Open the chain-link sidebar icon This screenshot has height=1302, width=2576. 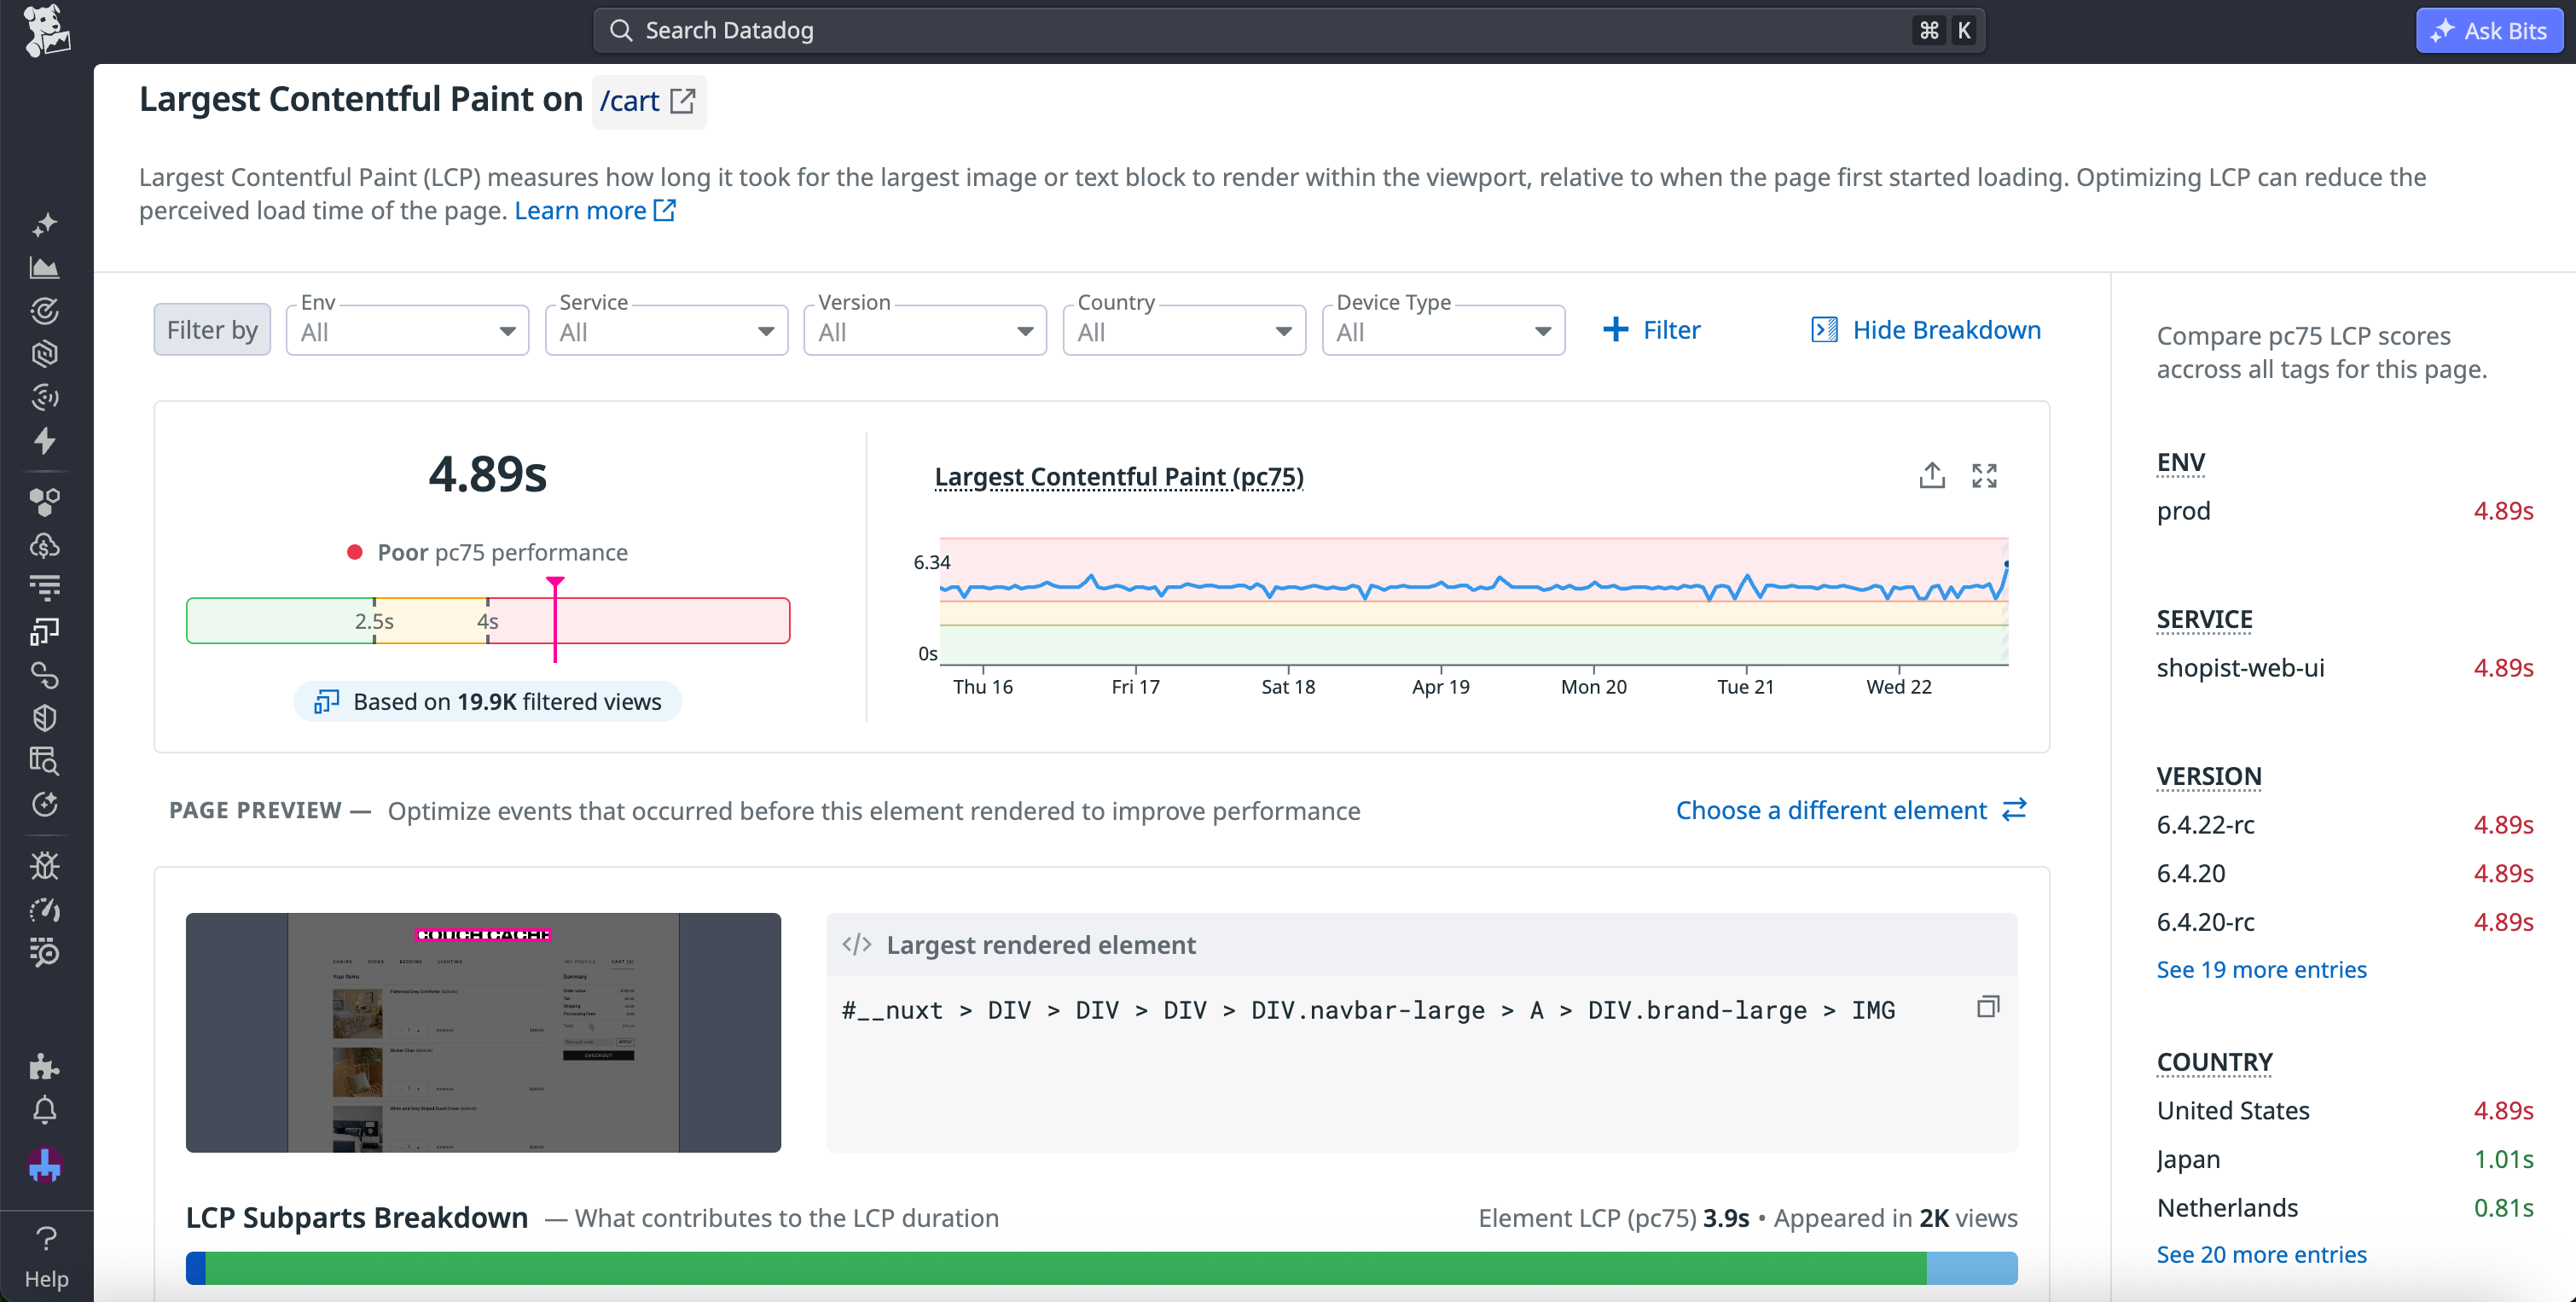click(x=45, y=676)
